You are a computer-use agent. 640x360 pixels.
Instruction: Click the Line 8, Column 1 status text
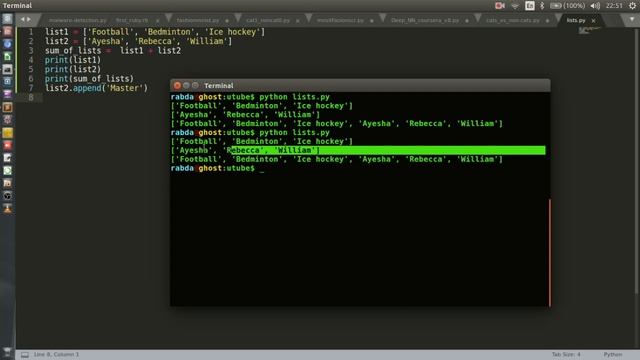(x=56, y=355)
